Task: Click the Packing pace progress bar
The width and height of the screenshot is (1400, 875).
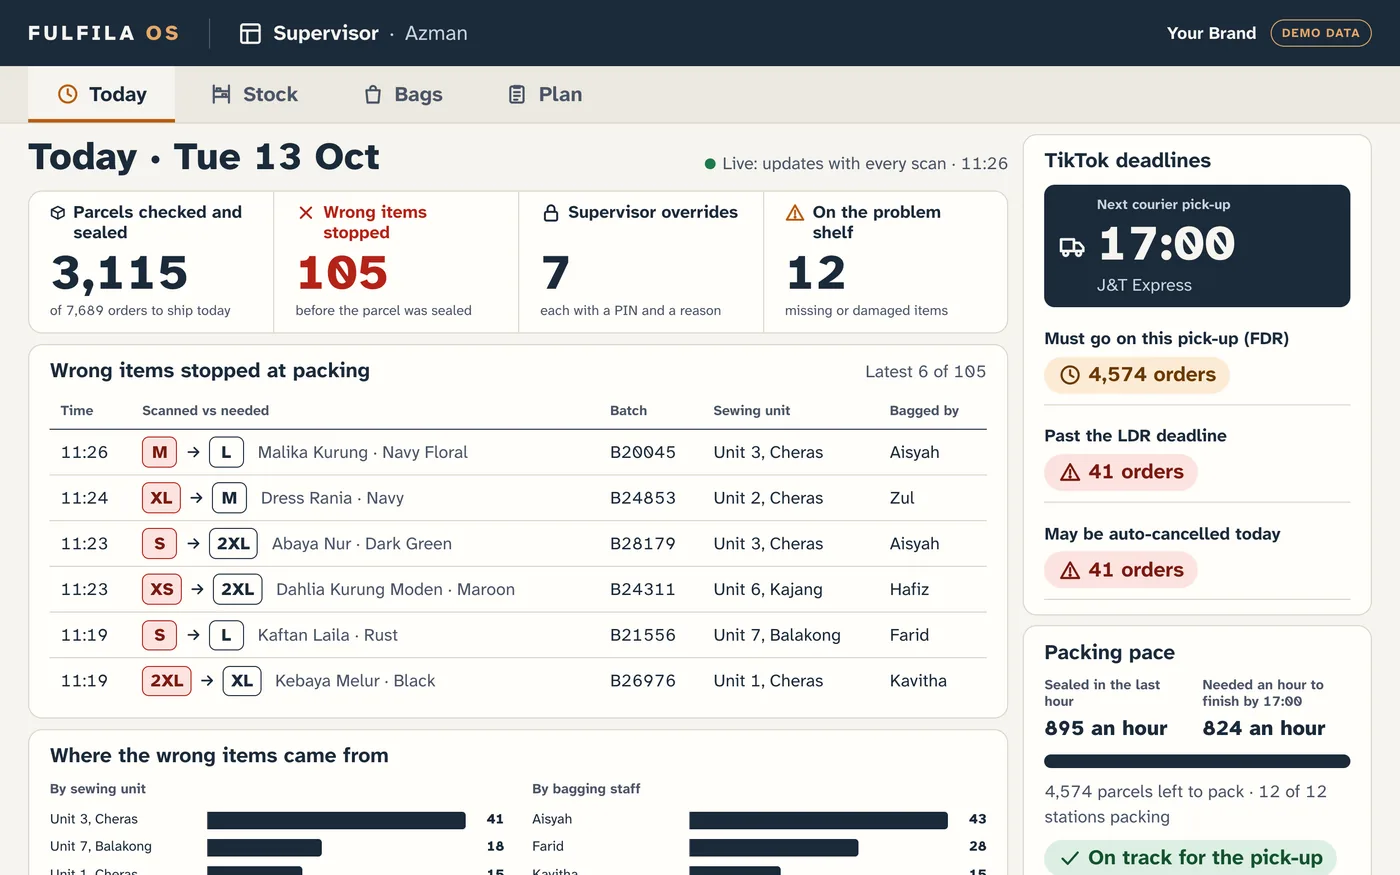Action: (x=1197, y=761)
